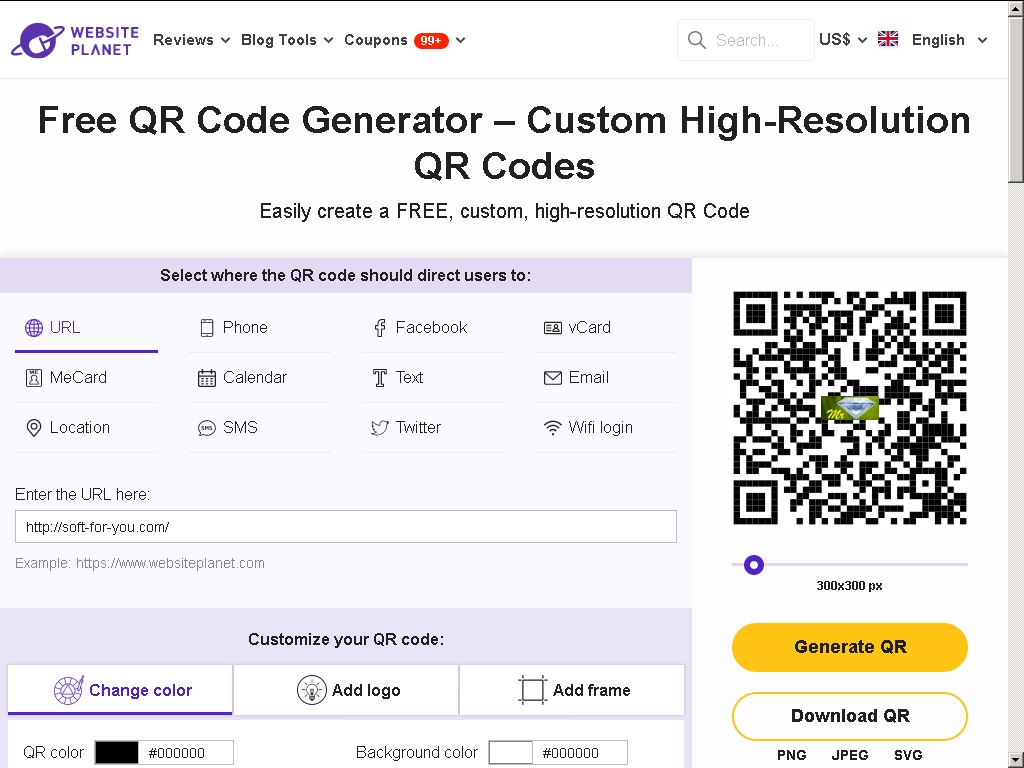
Task: Select the Phone QR type
Action: click(259, 327)
